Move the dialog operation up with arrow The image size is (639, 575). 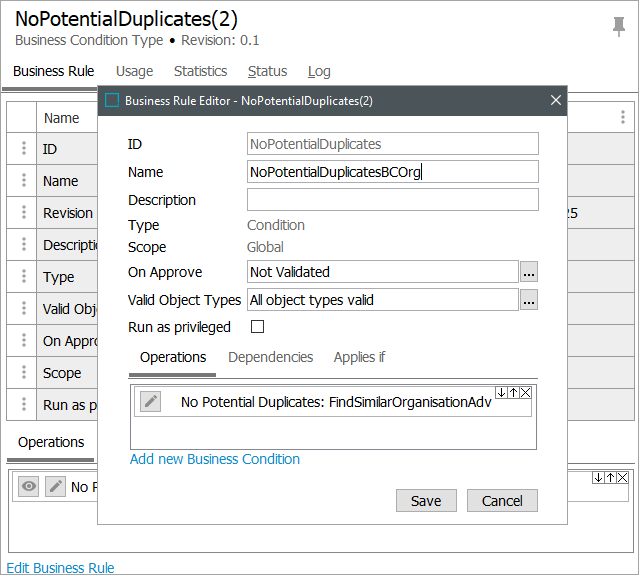tap(513, 393)
